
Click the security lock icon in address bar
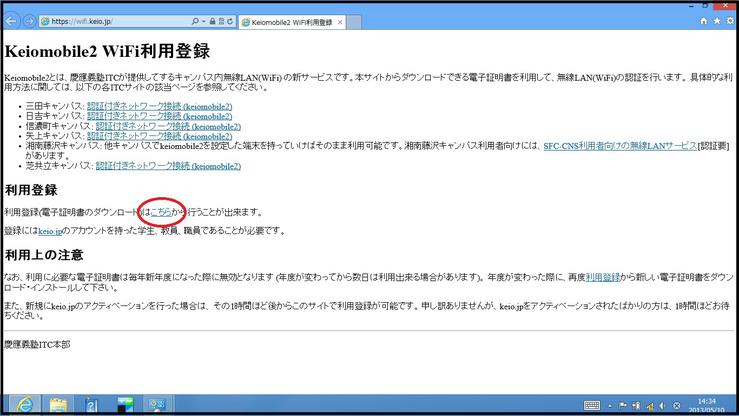coord(214,21)
